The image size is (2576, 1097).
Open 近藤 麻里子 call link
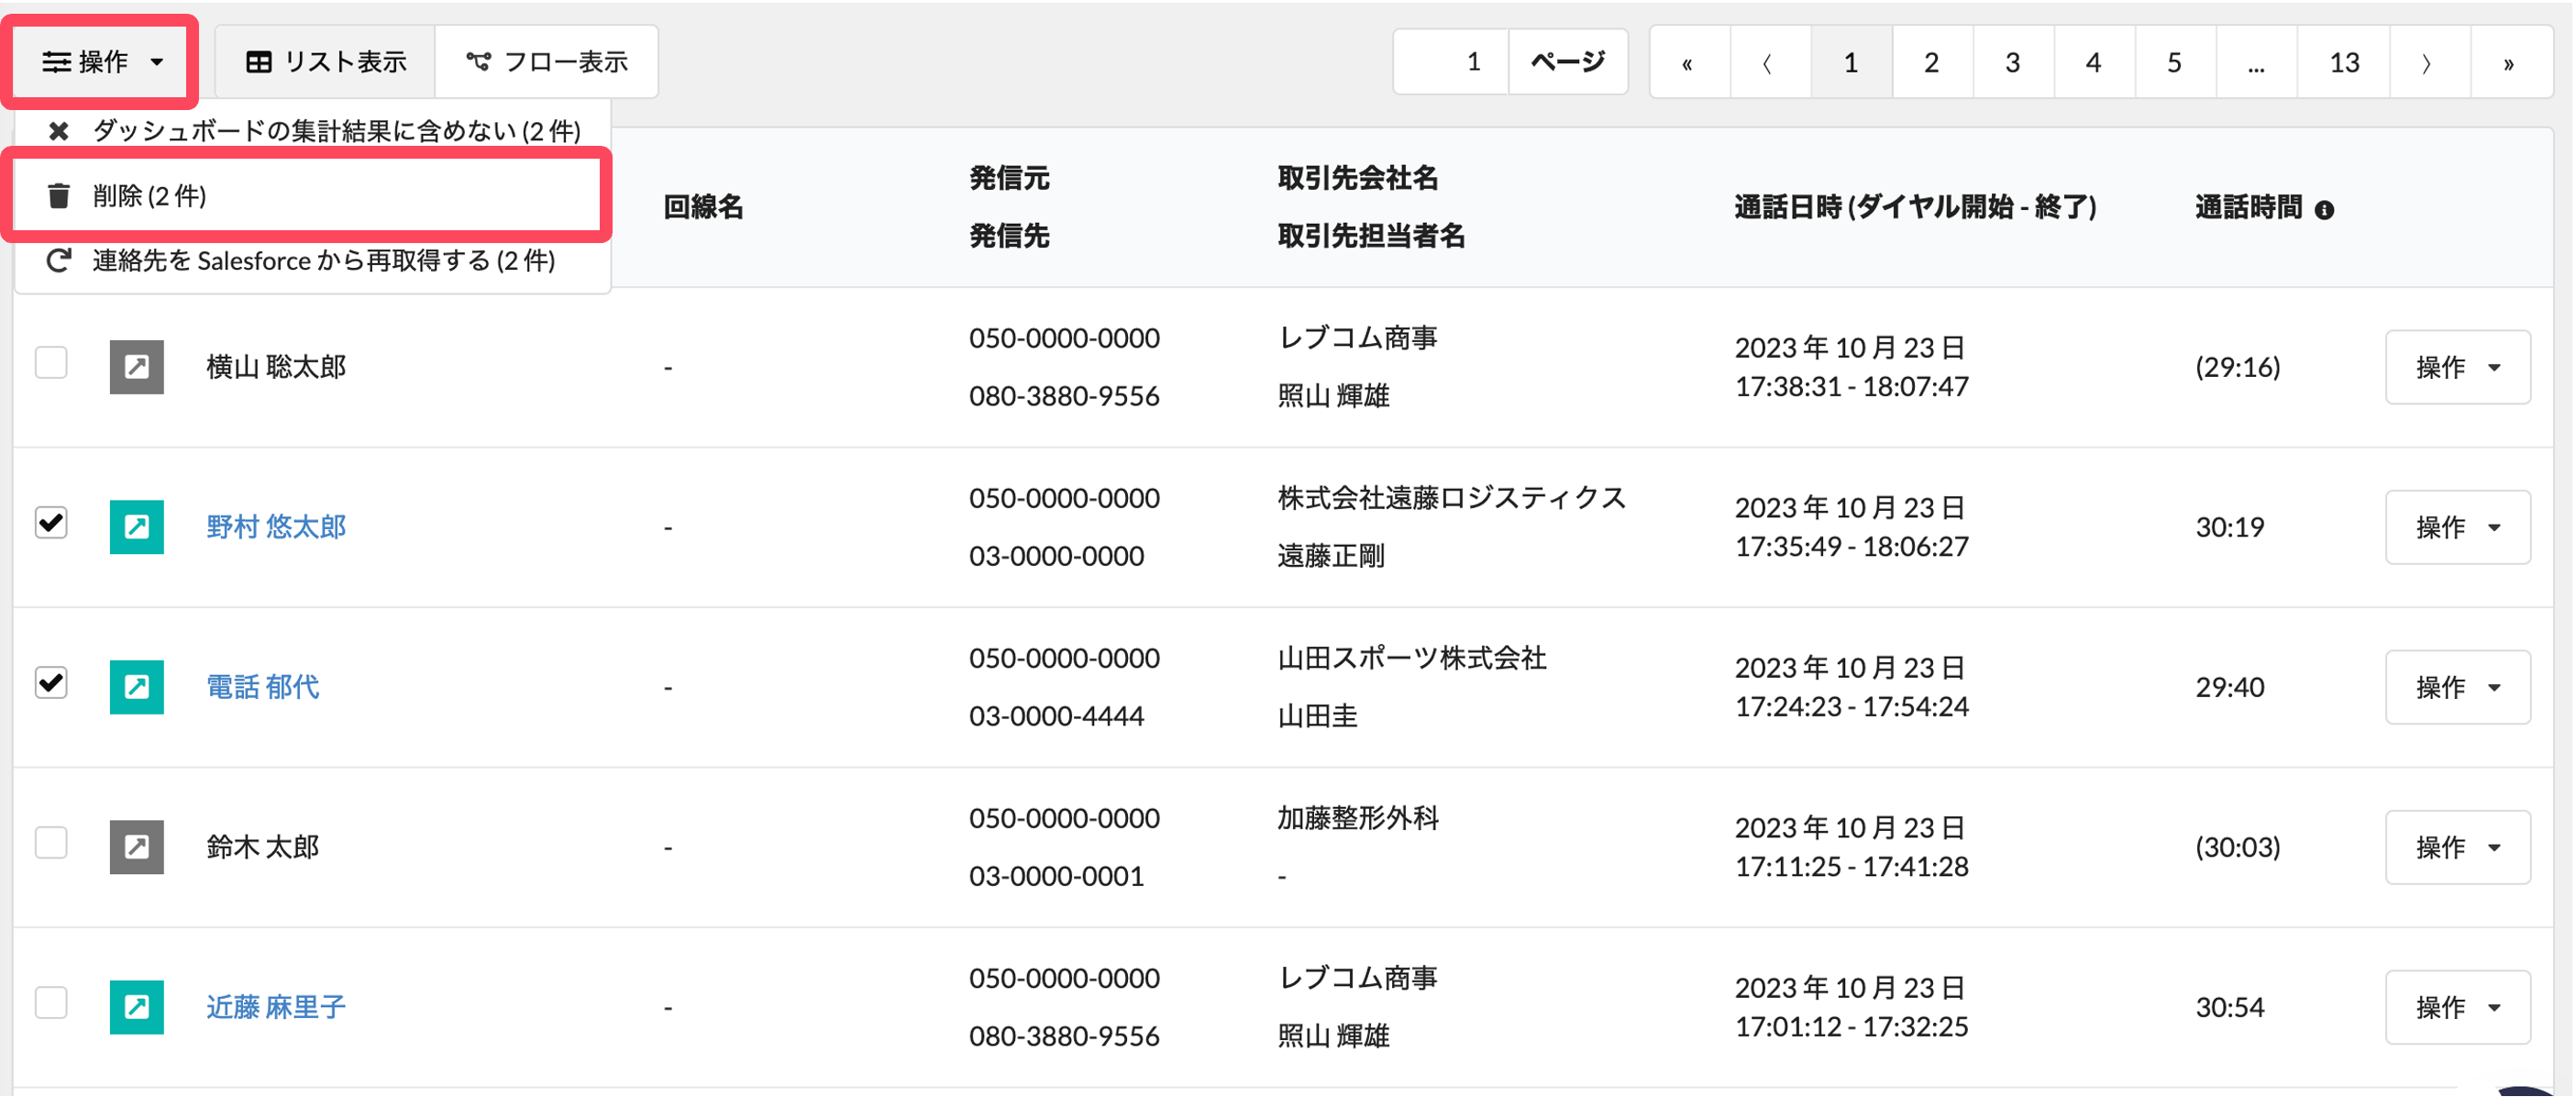[x=276, y=1007]
